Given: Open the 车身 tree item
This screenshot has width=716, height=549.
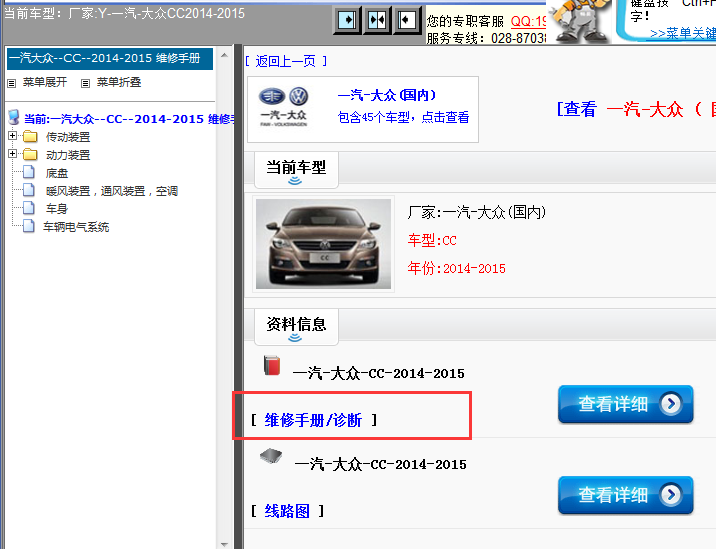Looking at the screenshot, I should click(57, 209).
